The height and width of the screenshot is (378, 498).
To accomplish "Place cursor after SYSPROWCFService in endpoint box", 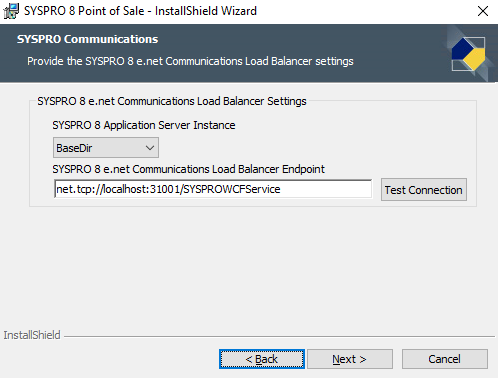I will click(x=281, y=189).
